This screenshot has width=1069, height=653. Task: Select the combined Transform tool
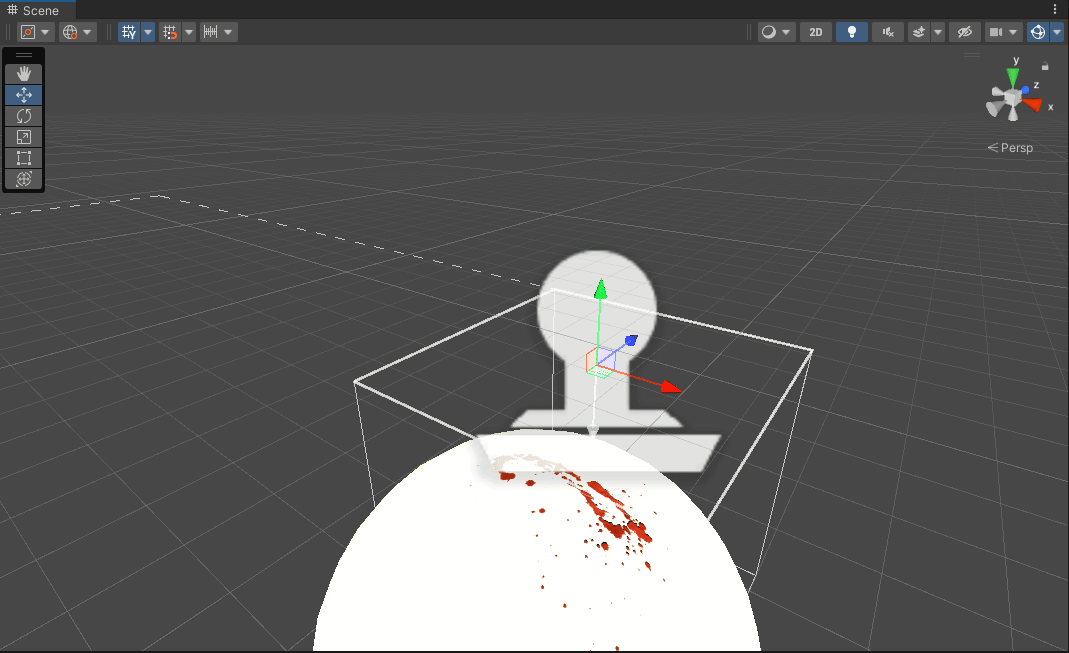(x=23, y=180)
